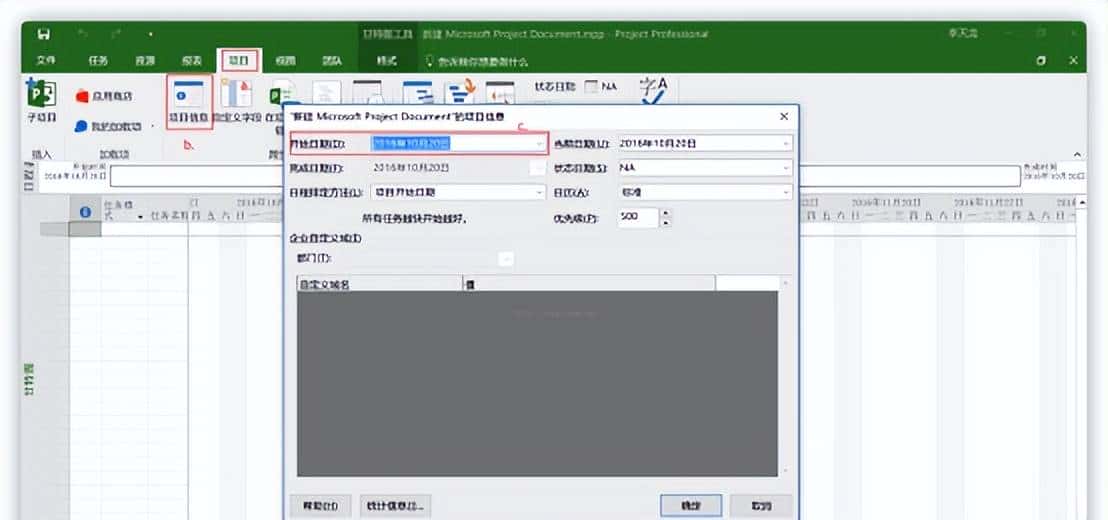Open the 统计信息 statistics button
Viewport: 1108px width, 520px height.
pos(395,506)
